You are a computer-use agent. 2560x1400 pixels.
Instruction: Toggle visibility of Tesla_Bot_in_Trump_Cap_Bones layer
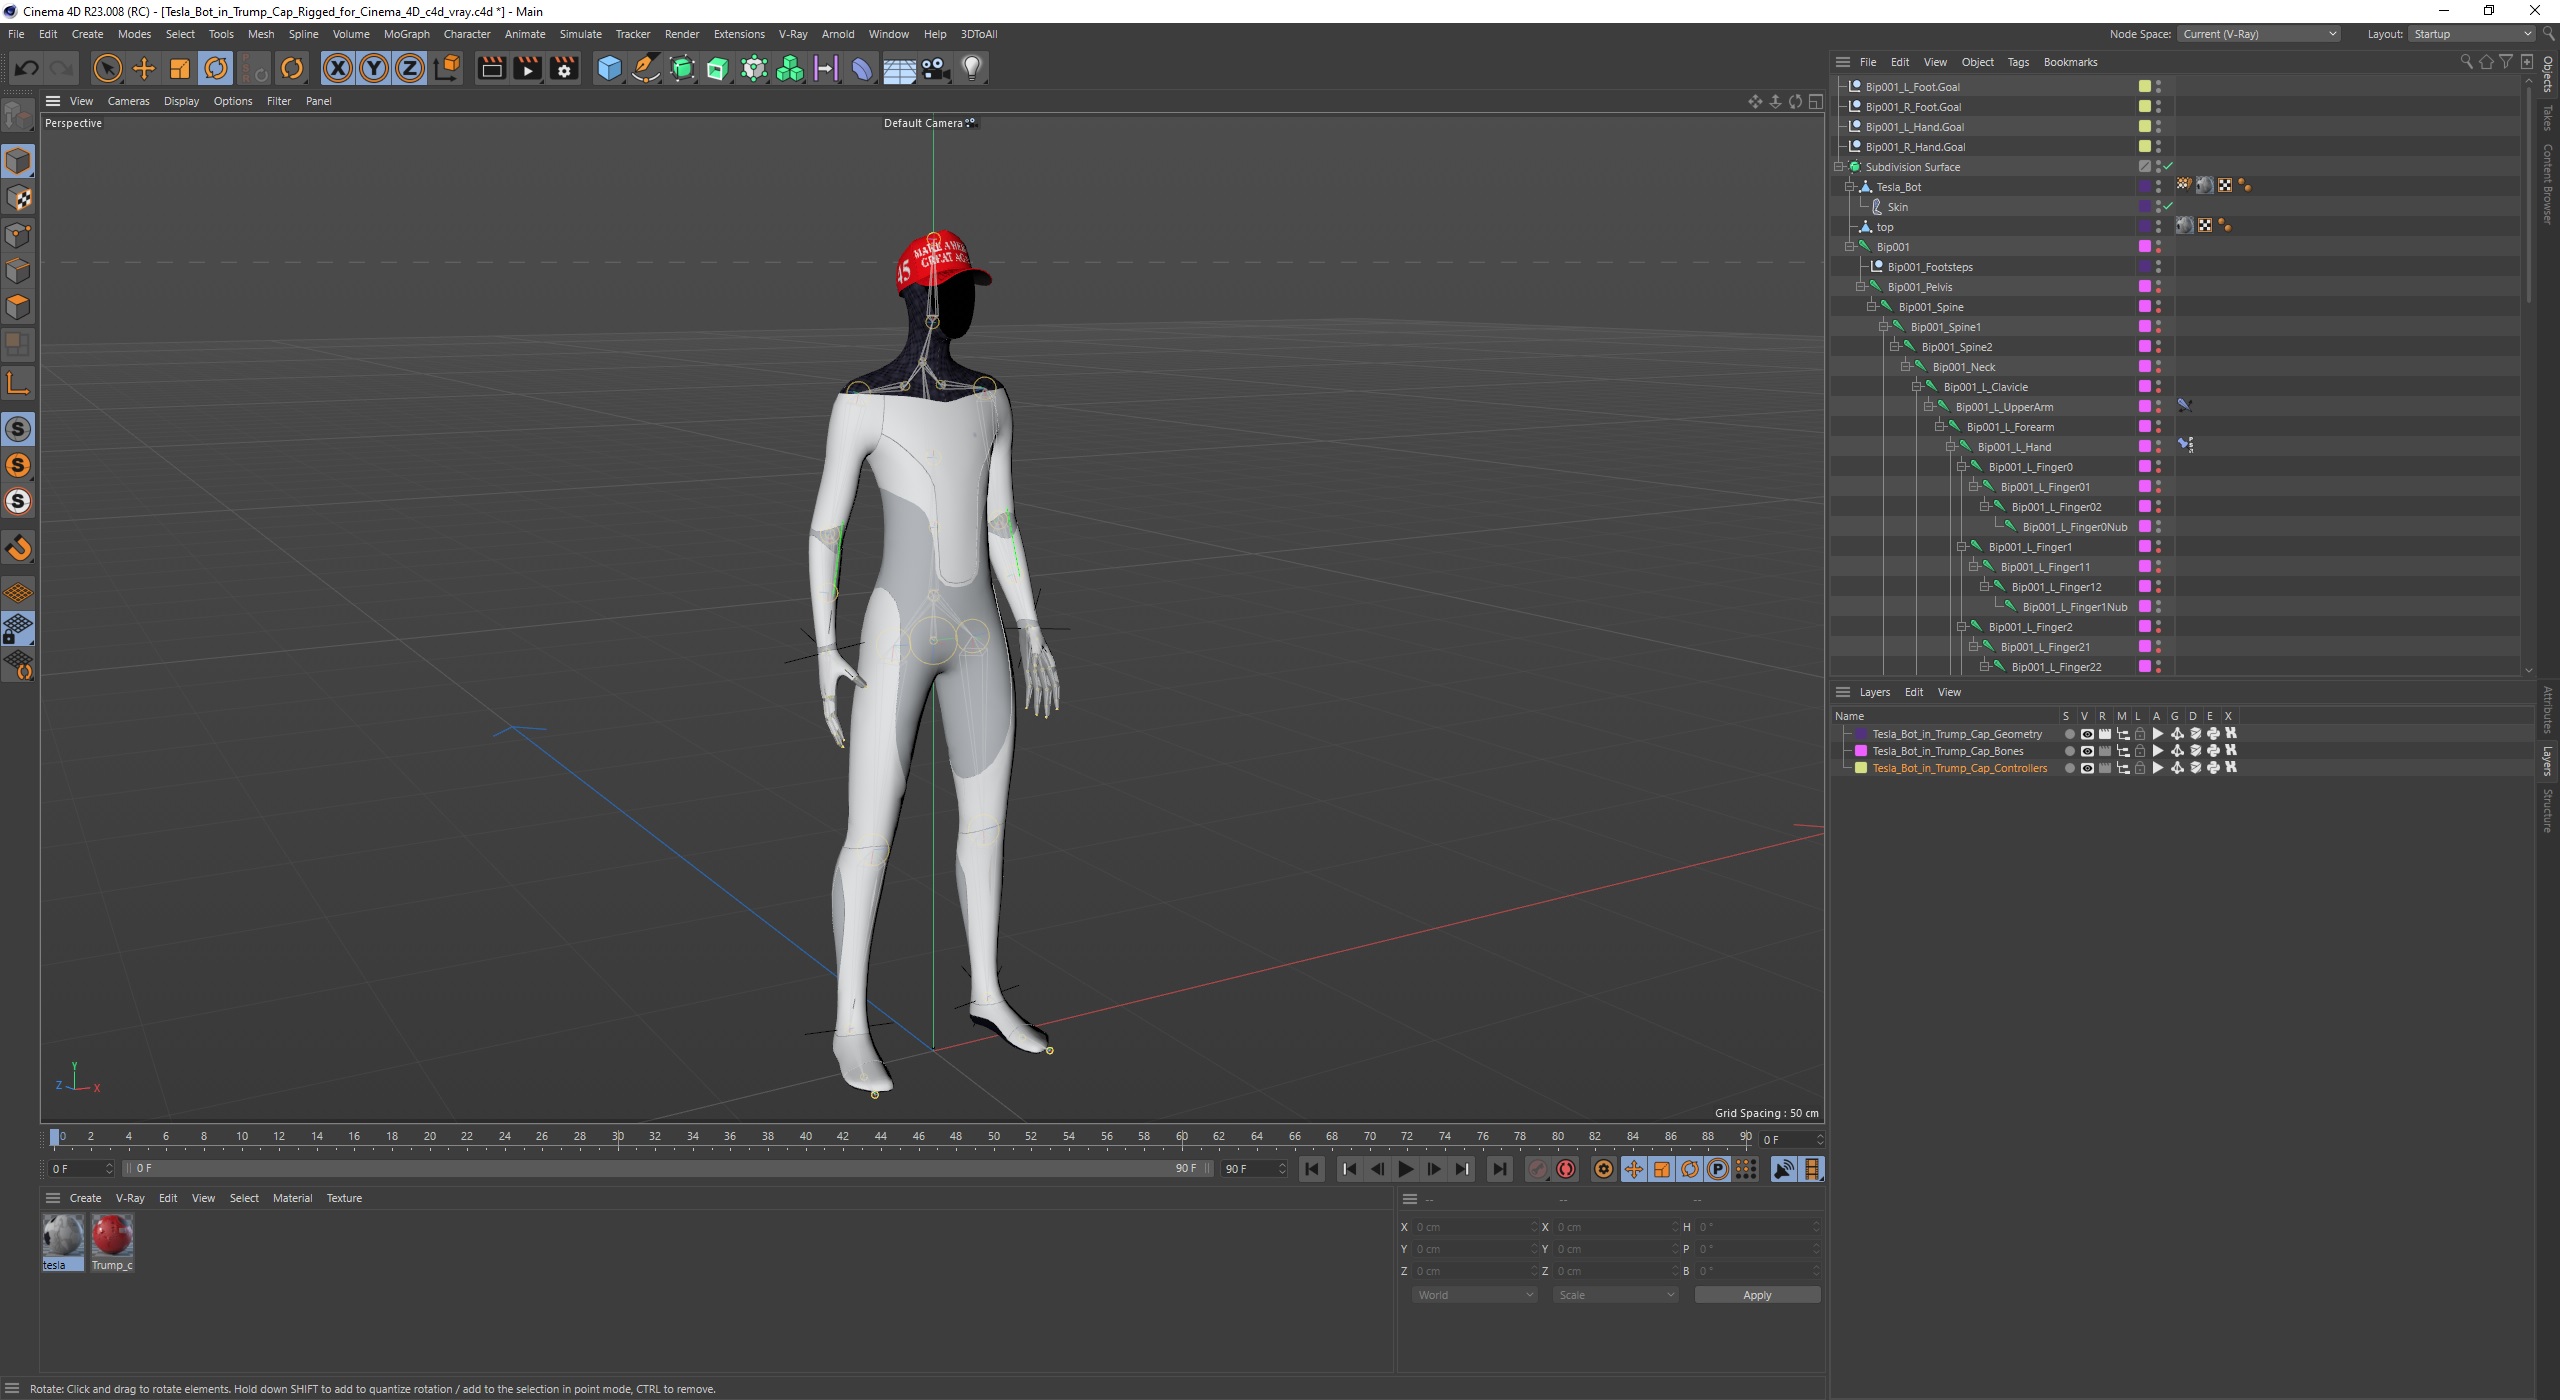(x=2086, y=751)
